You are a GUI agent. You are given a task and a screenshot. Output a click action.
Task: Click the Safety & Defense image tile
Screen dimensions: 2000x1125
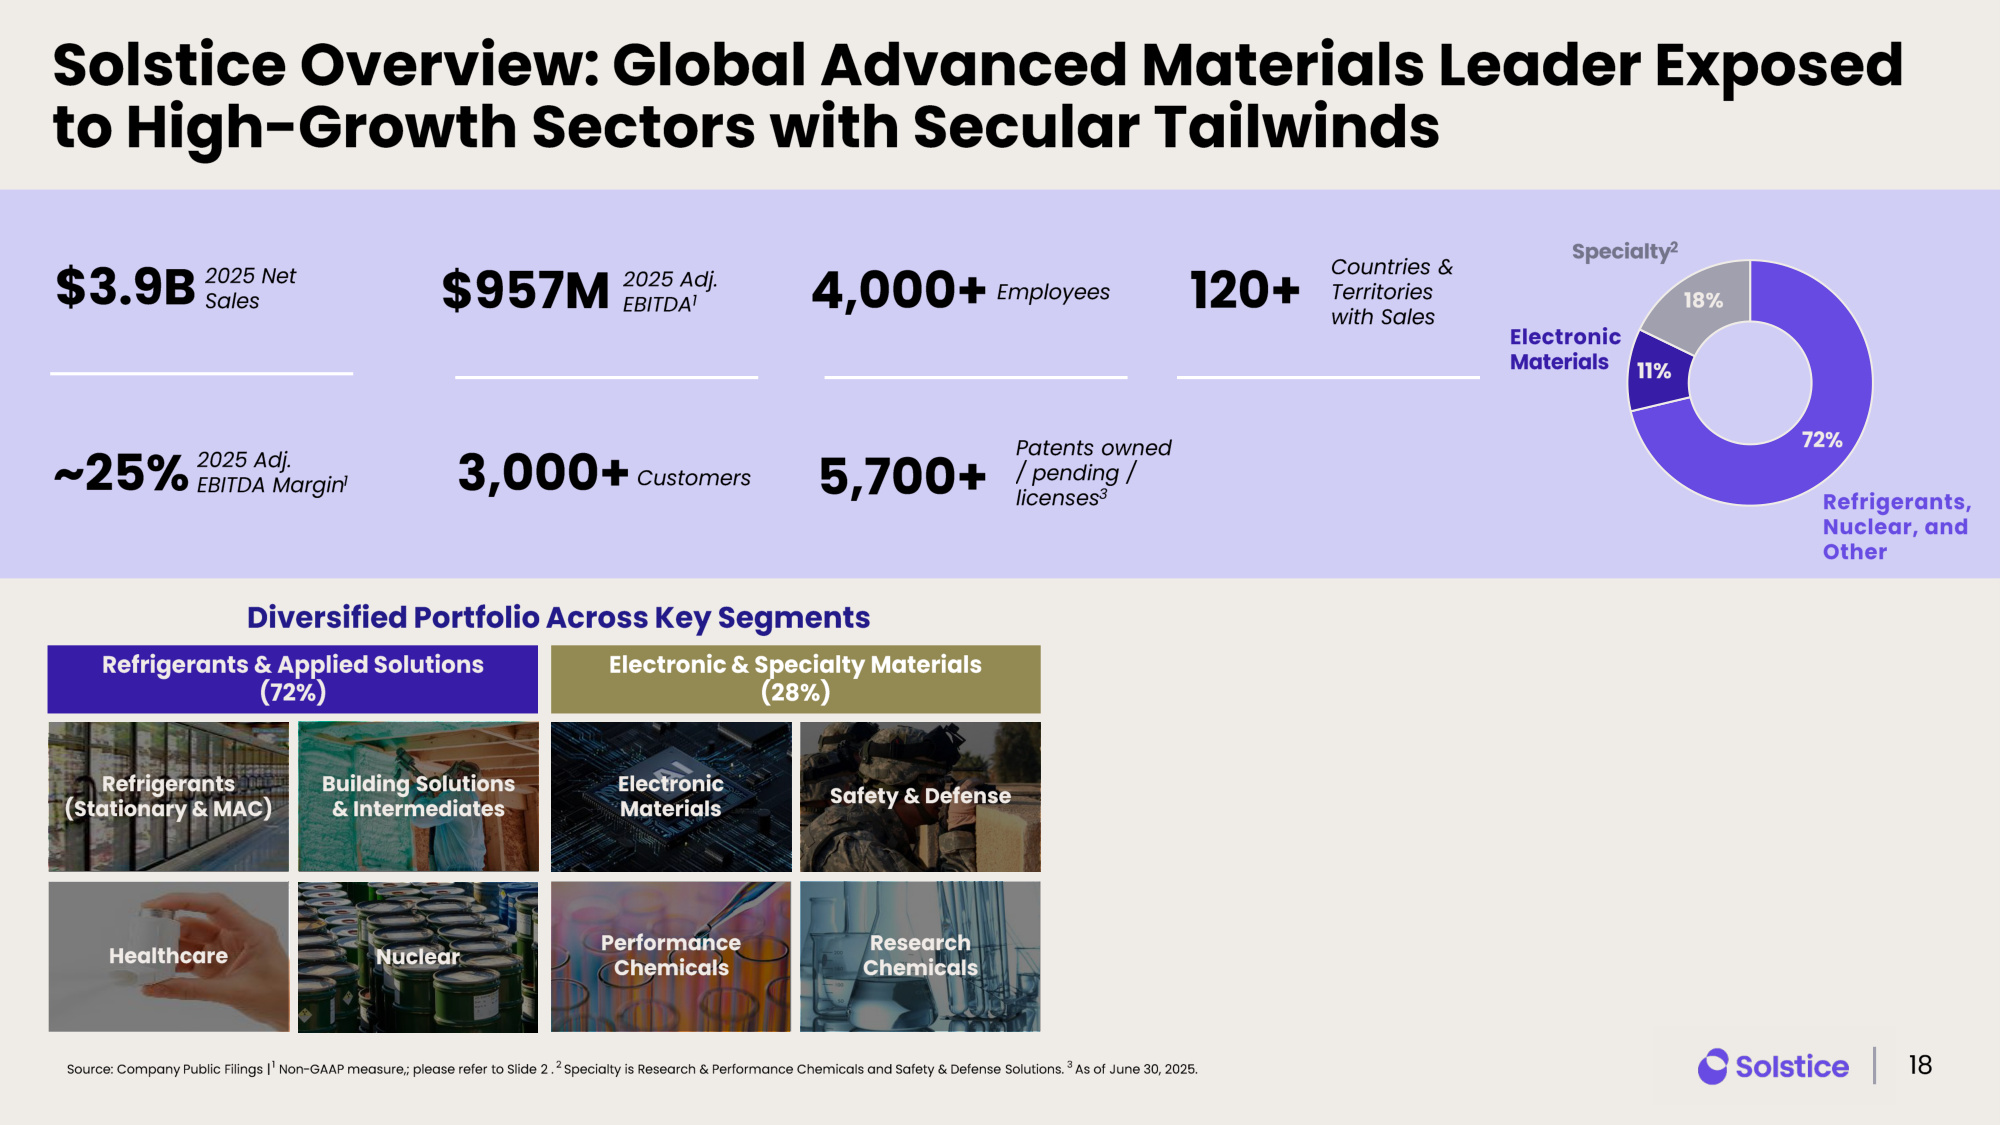point(920,796)
